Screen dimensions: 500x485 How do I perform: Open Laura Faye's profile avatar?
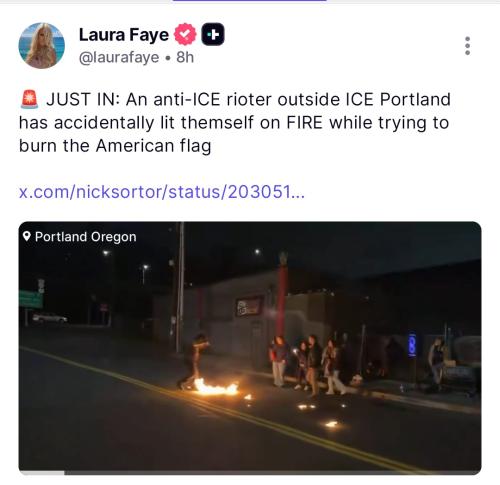42,45
